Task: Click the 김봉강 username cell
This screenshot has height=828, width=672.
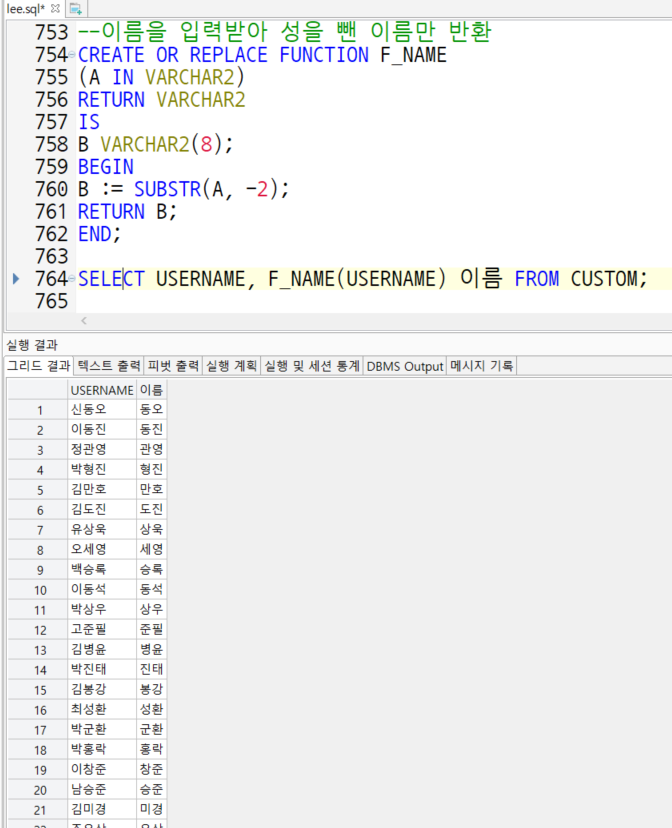Action: click(102, 690)
